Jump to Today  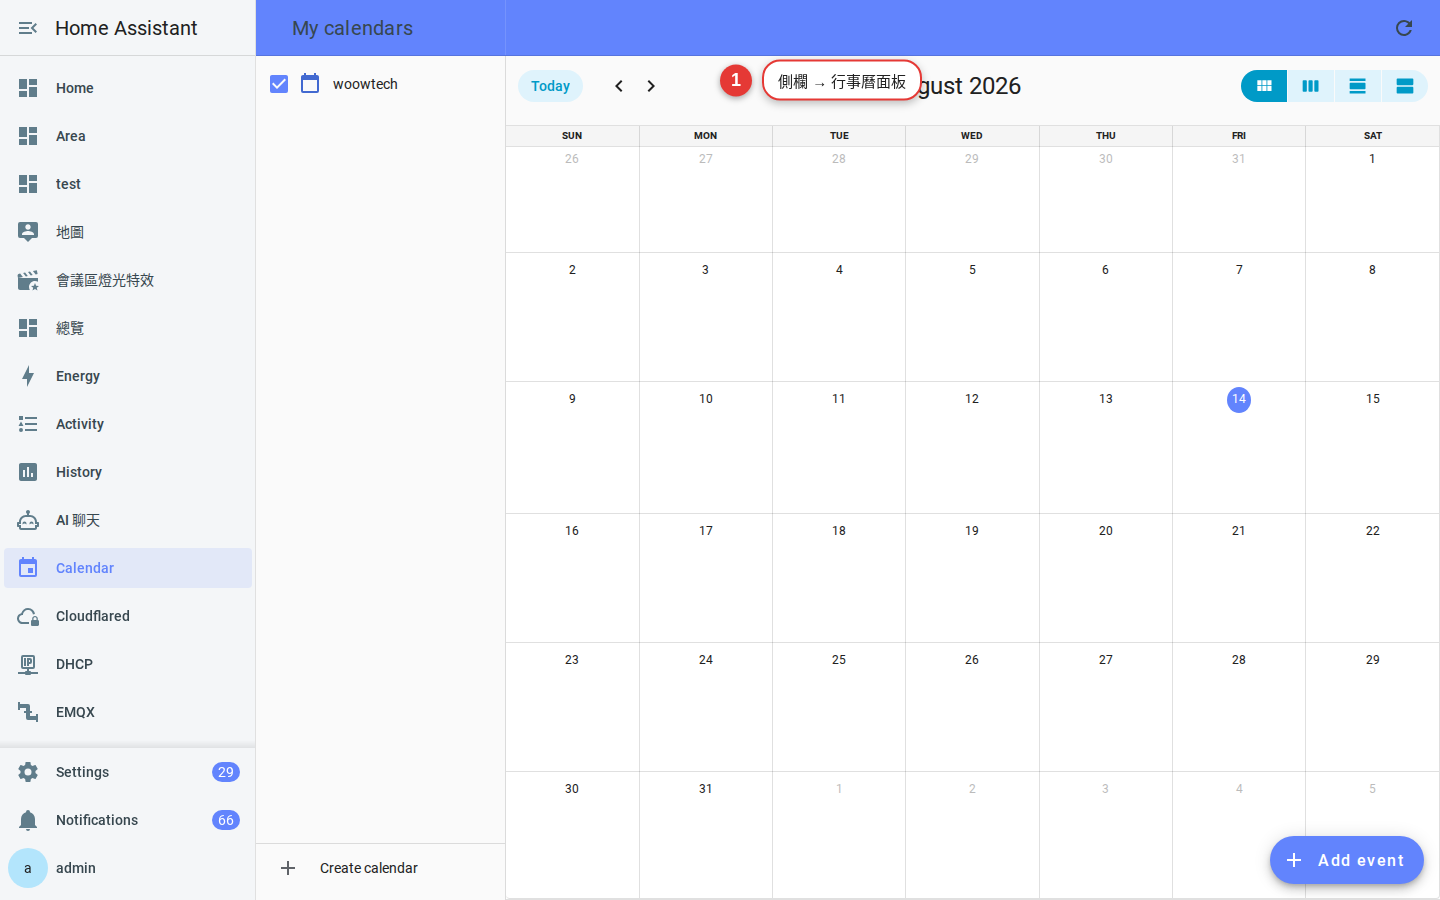[x=550, y=86]
